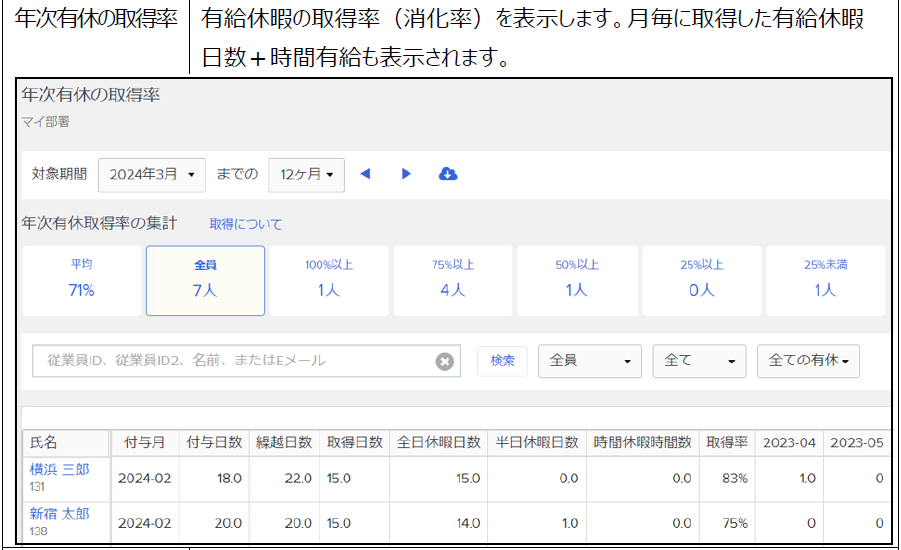Click the cloud download icon

tap(448, 174)
